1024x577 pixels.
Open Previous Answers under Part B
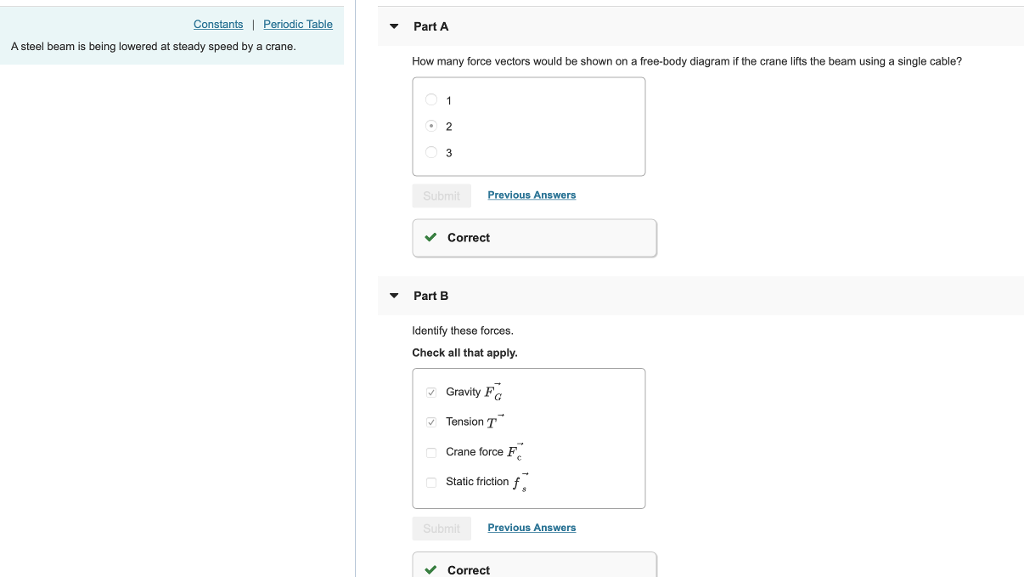coord(532,527)
